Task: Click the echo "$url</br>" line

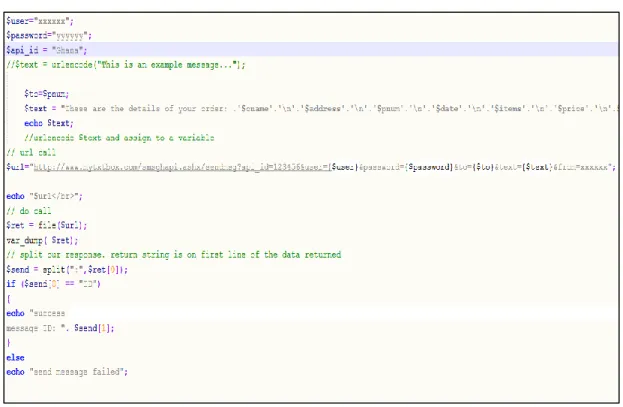Action: pos(44,196)
